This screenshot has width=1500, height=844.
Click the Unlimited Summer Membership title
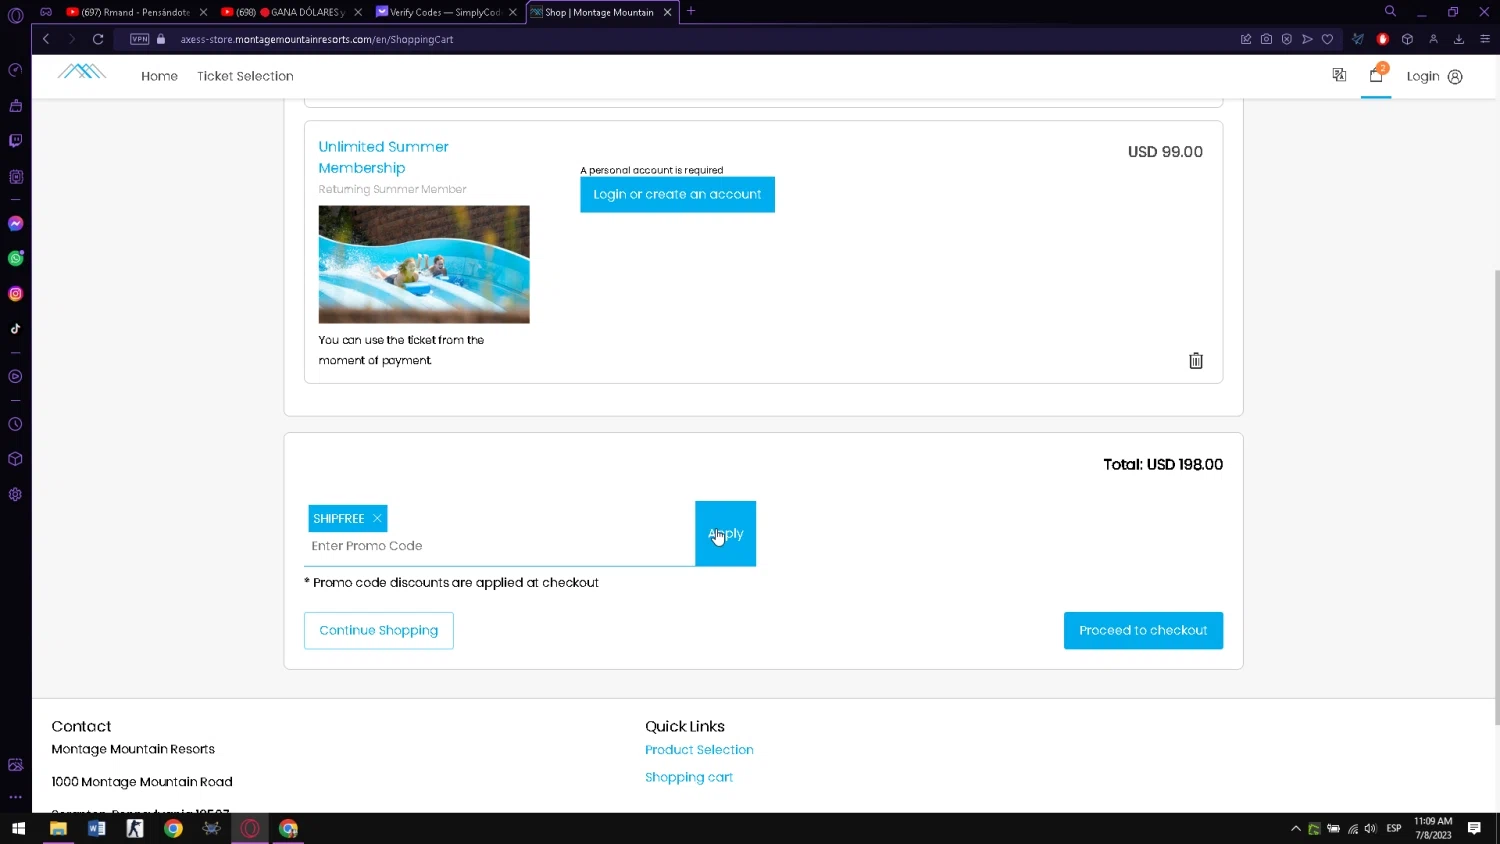pyautogui.click(x=383, y=157)
